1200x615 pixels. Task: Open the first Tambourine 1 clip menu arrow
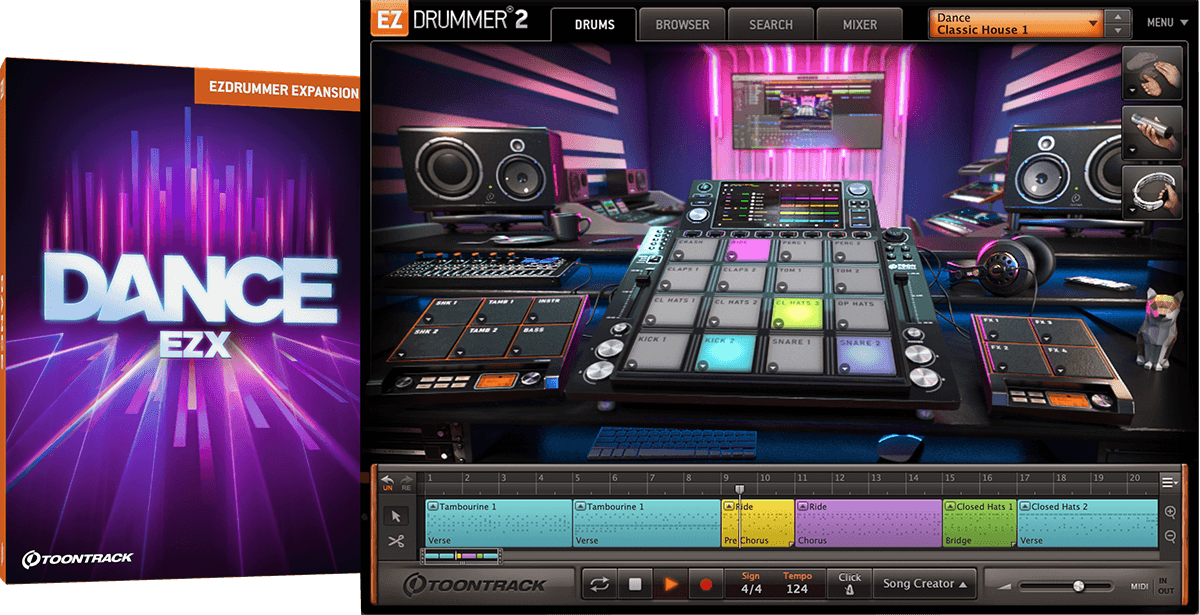pyautogui.click(x=433, y=507)
